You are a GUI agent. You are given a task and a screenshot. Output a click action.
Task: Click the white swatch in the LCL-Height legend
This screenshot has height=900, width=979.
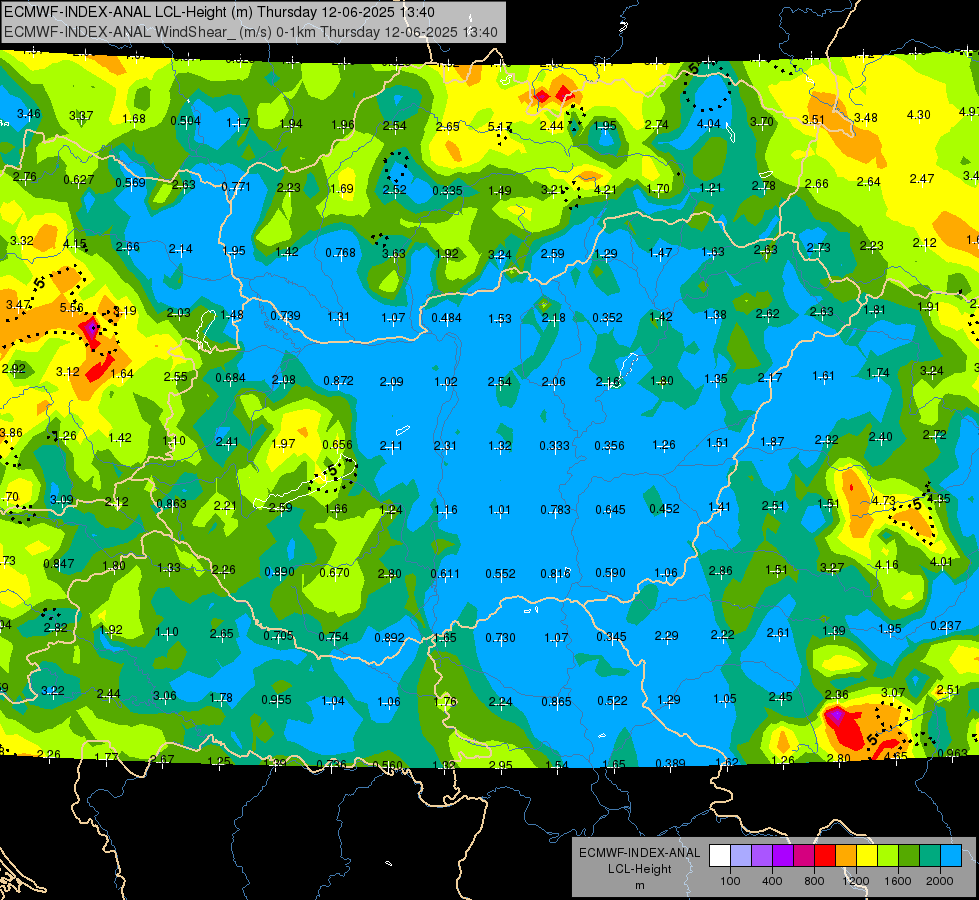pyautogui.click(x=720, y=855)
